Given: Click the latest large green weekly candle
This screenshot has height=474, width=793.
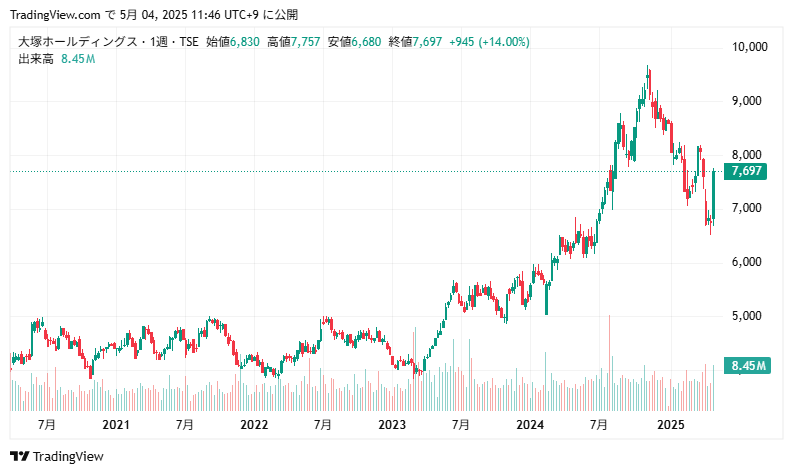Looking at the screenshot, I should click(714, 195).
